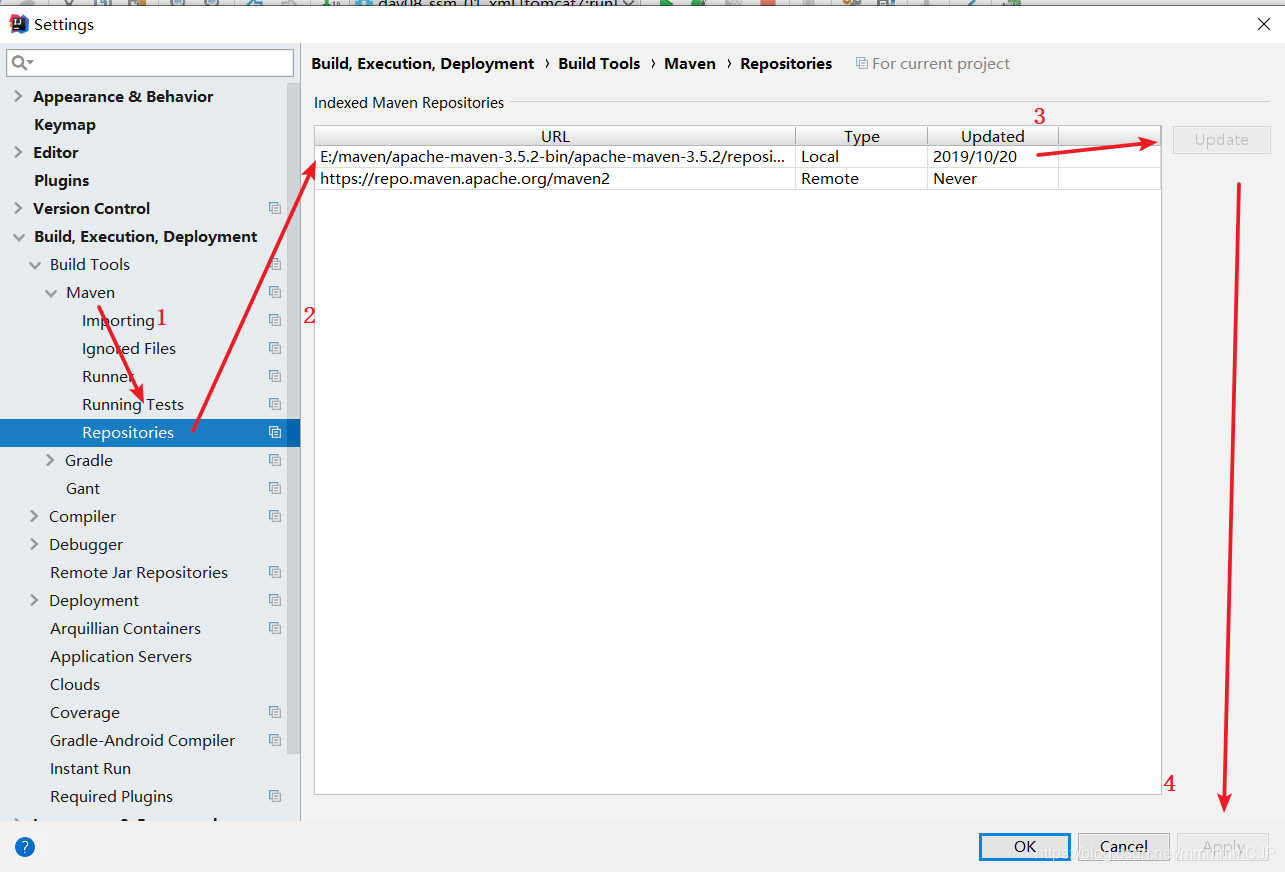Select Ignored Files under Maven

pos(129,349)
